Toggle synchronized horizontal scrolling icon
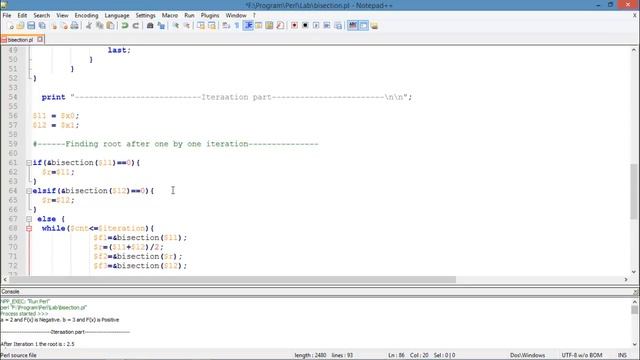The image size is (640, 360). [x=212, y=26]
